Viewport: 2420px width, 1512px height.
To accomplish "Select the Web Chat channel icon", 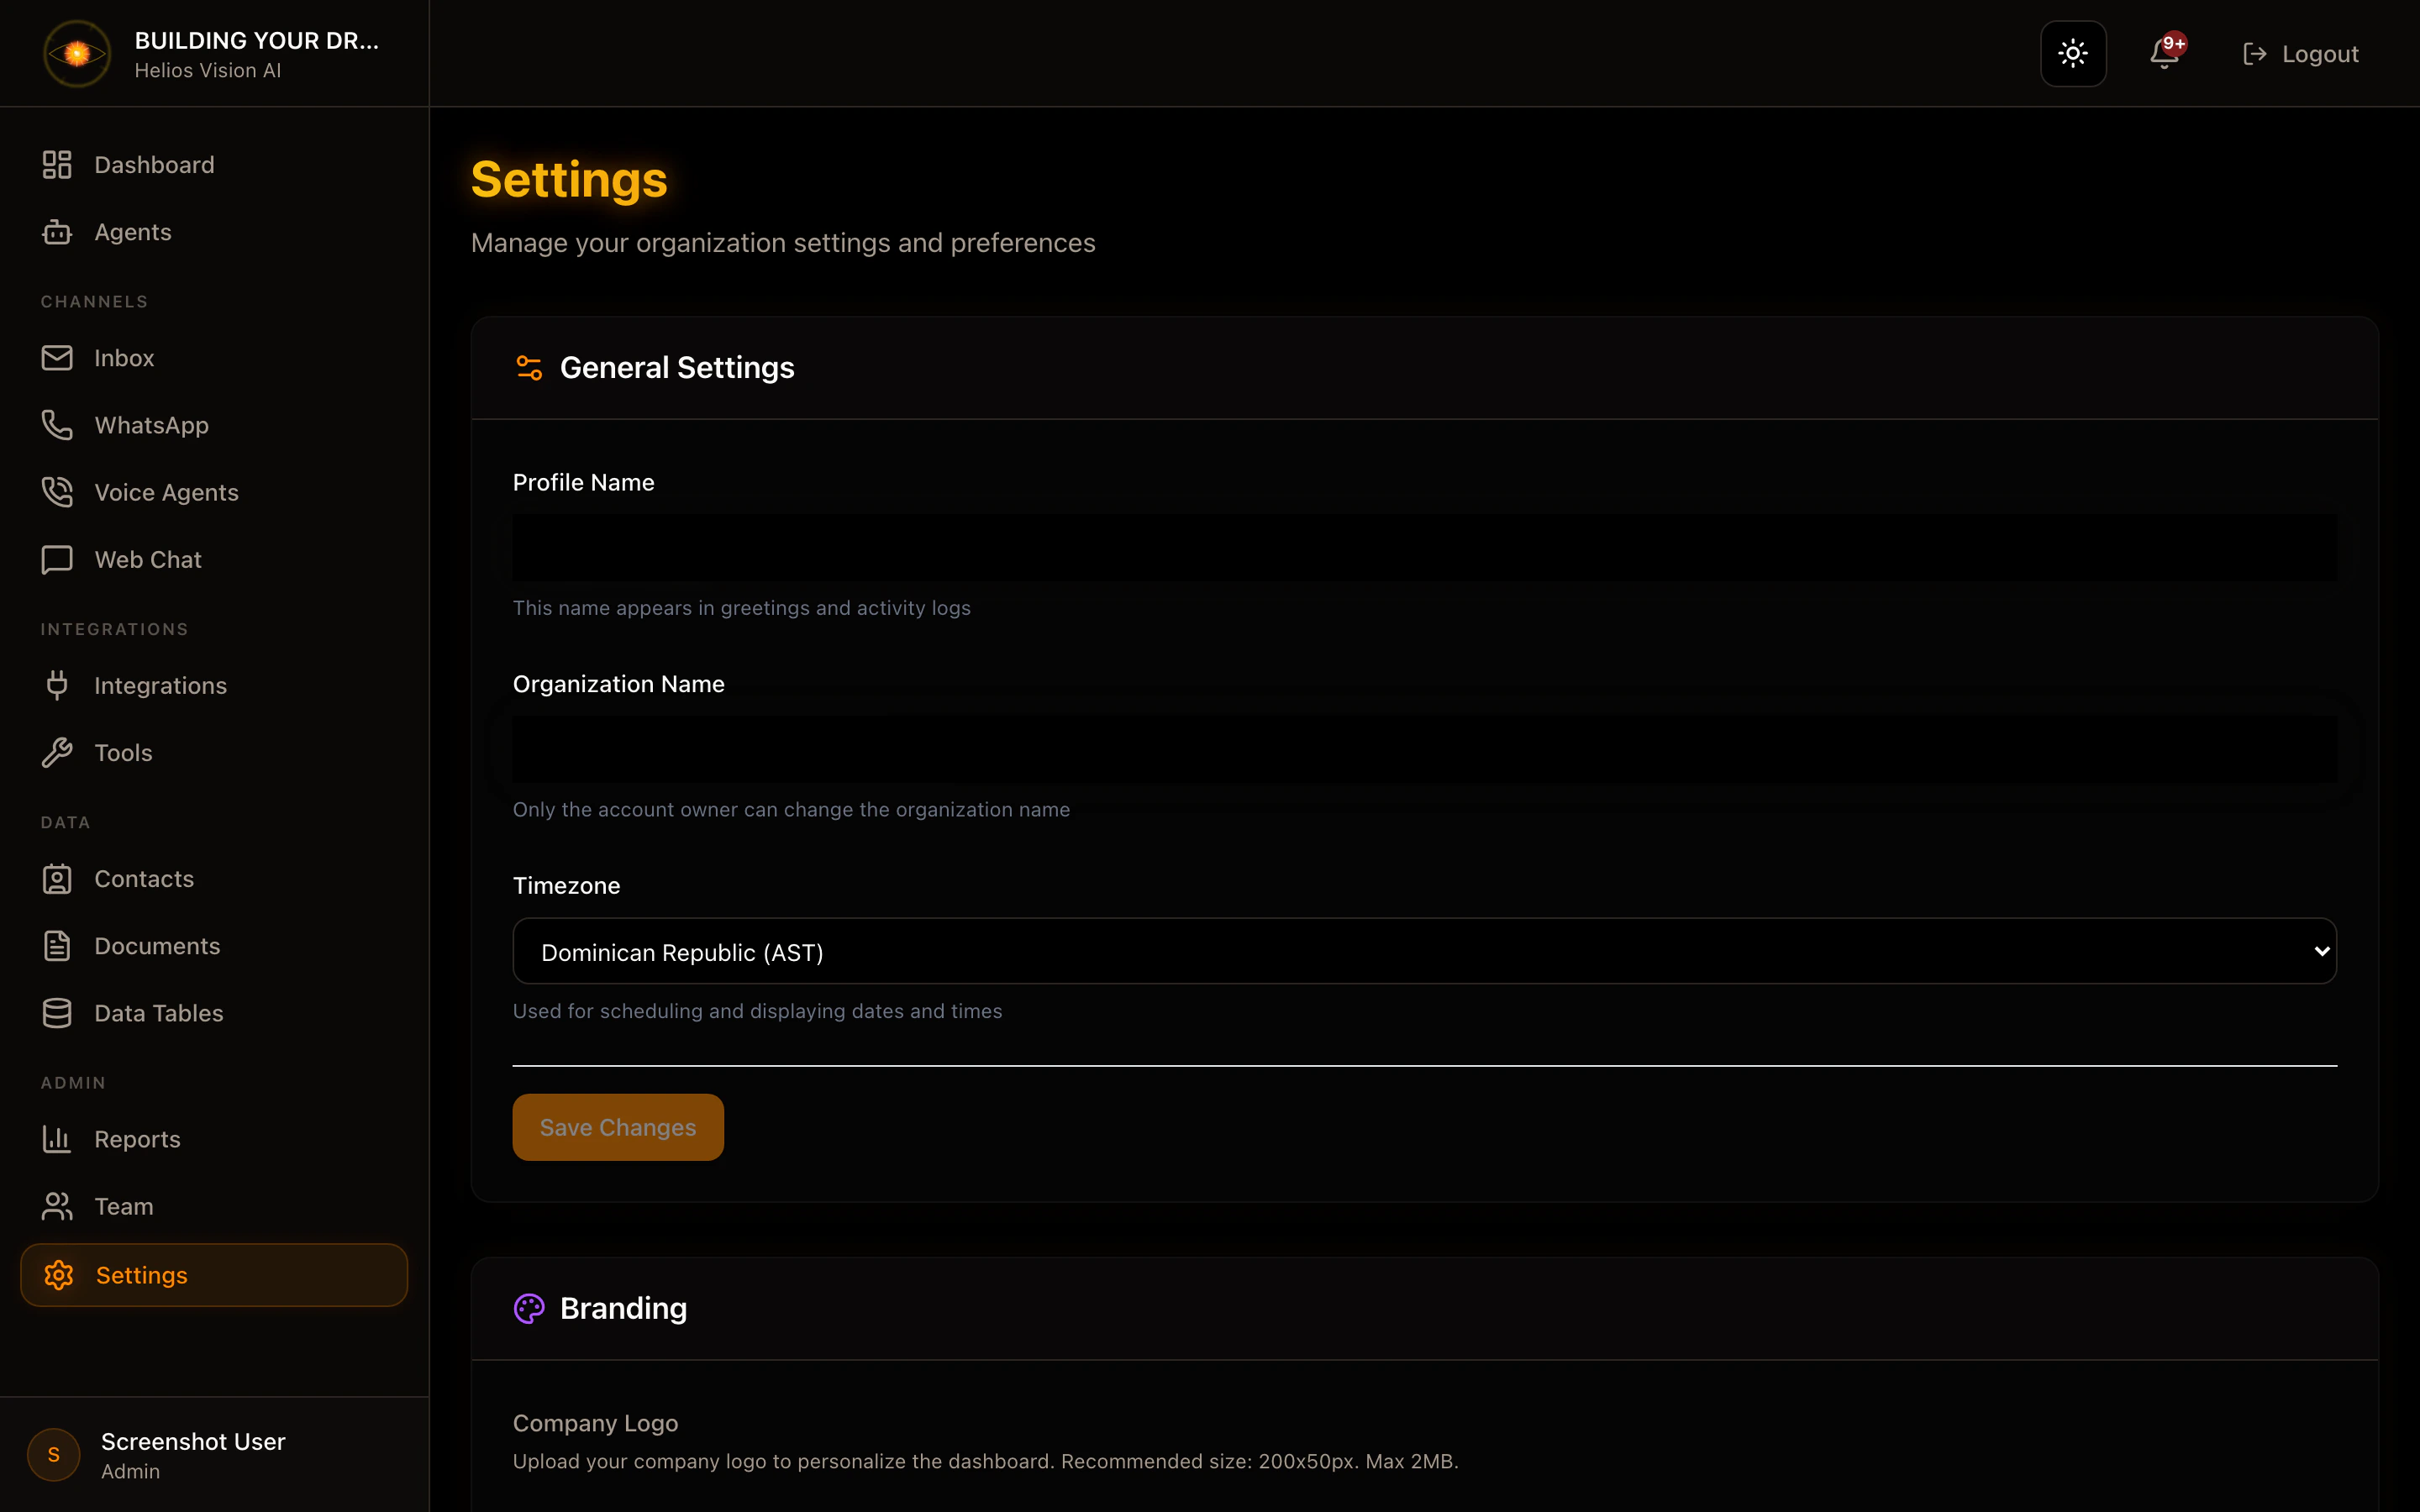I will pyautogui.click(x=57, y=559).
